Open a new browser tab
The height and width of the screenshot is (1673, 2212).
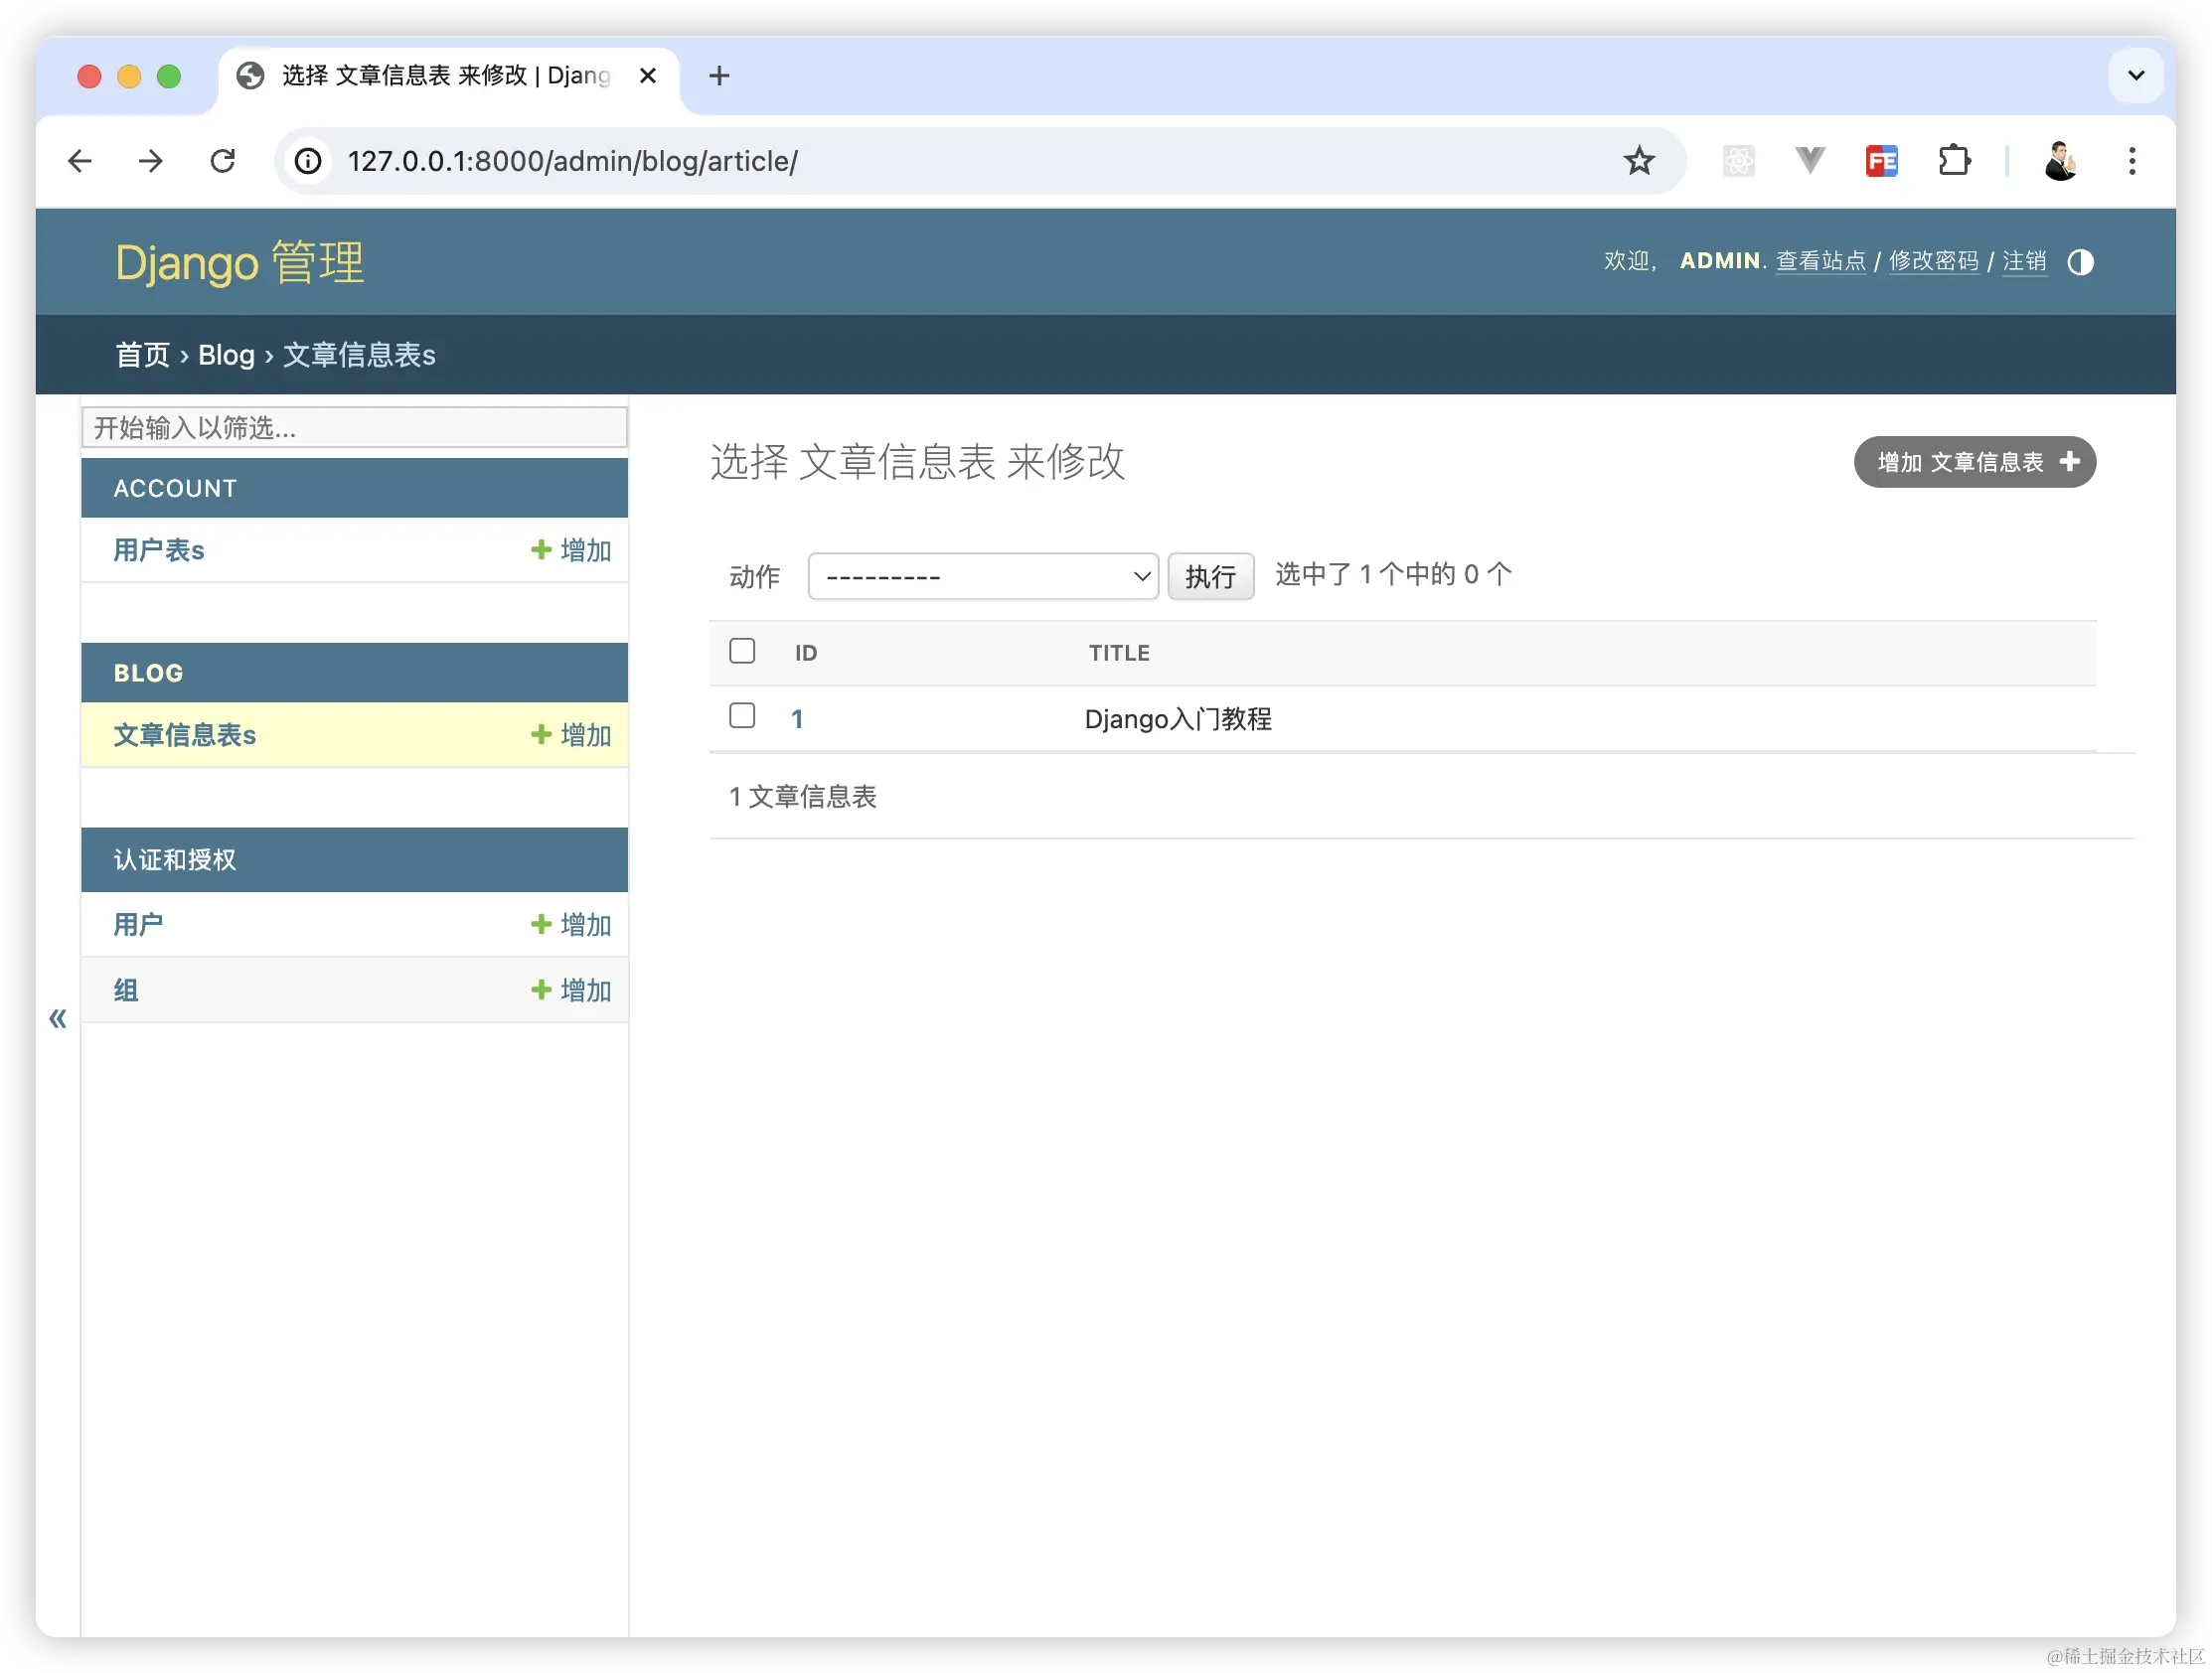coord(718,75)
